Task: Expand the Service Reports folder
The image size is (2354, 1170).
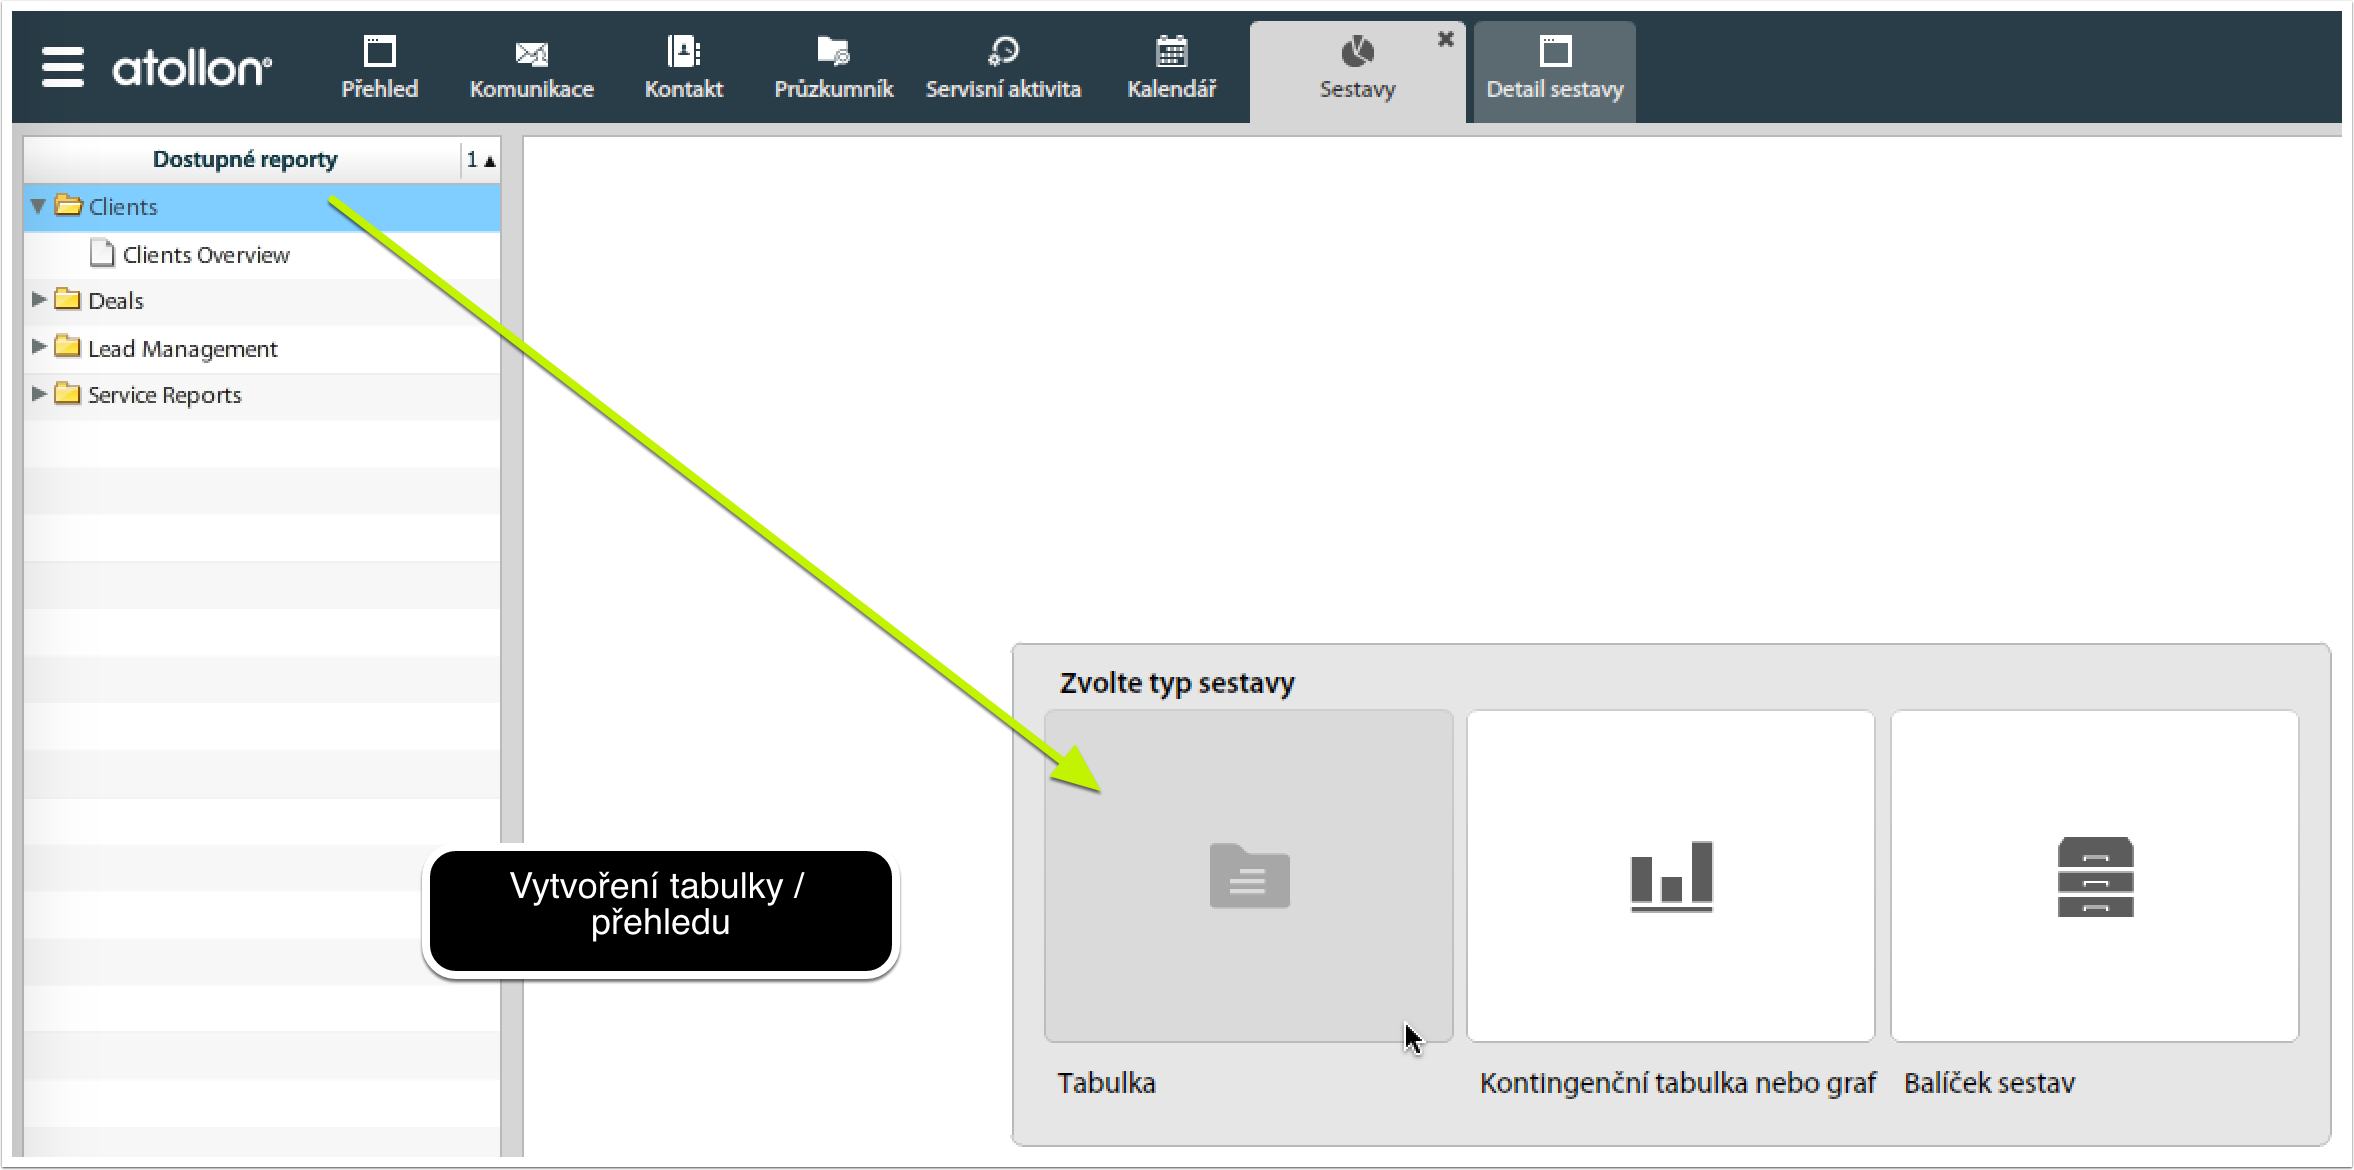Action: click(39, 393)
